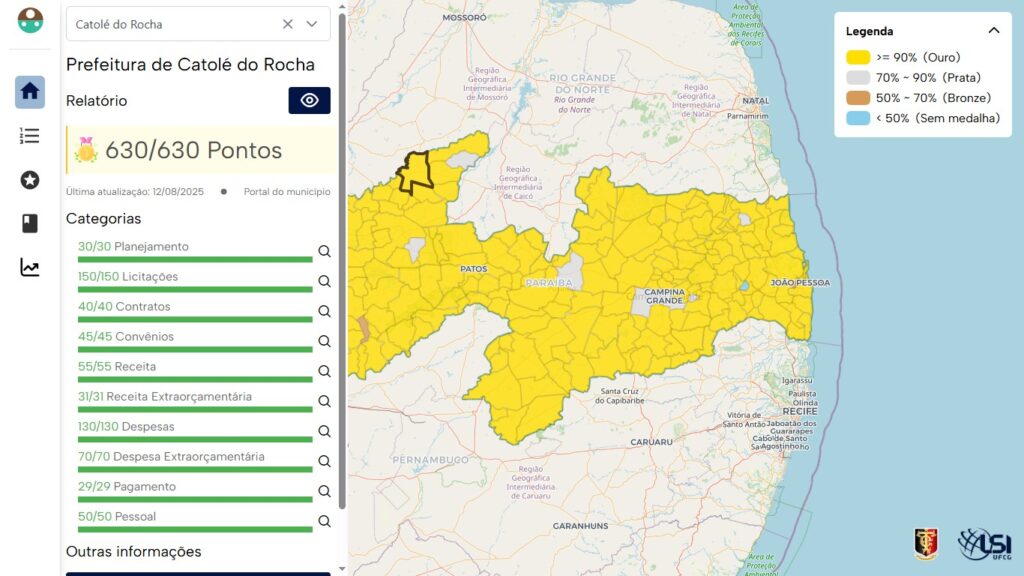Inspect Despesas category with magnifier icon
1024x576 pixels.
pyautogui.click(x=324, y=431)
